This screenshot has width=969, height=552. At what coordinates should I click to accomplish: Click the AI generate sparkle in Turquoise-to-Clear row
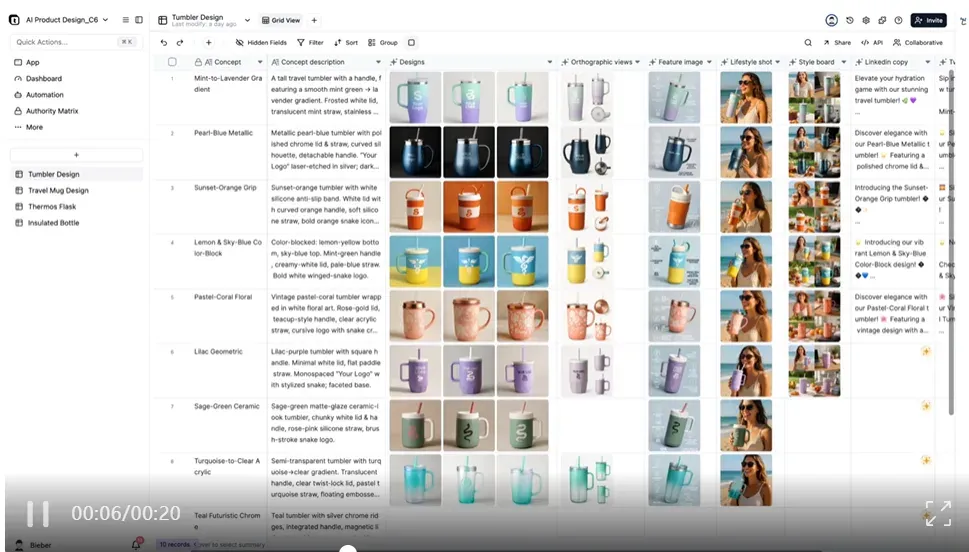click(x=926, y=460)
